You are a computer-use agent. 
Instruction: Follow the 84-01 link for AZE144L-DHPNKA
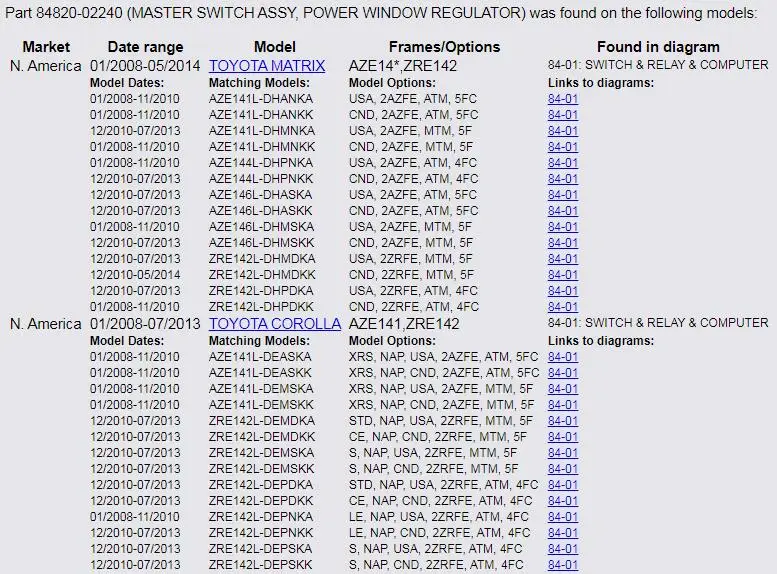point(563,163)
